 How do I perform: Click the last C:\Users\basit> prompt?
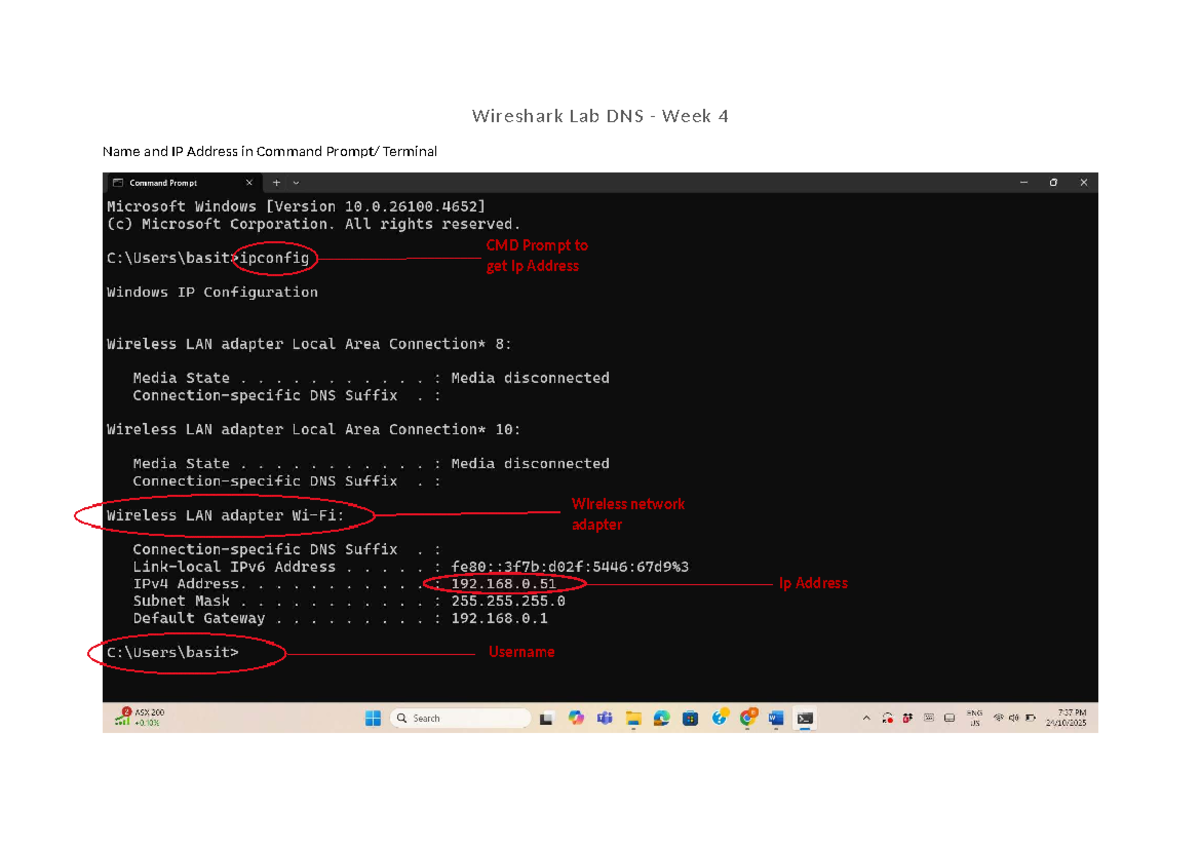[173, 652]
